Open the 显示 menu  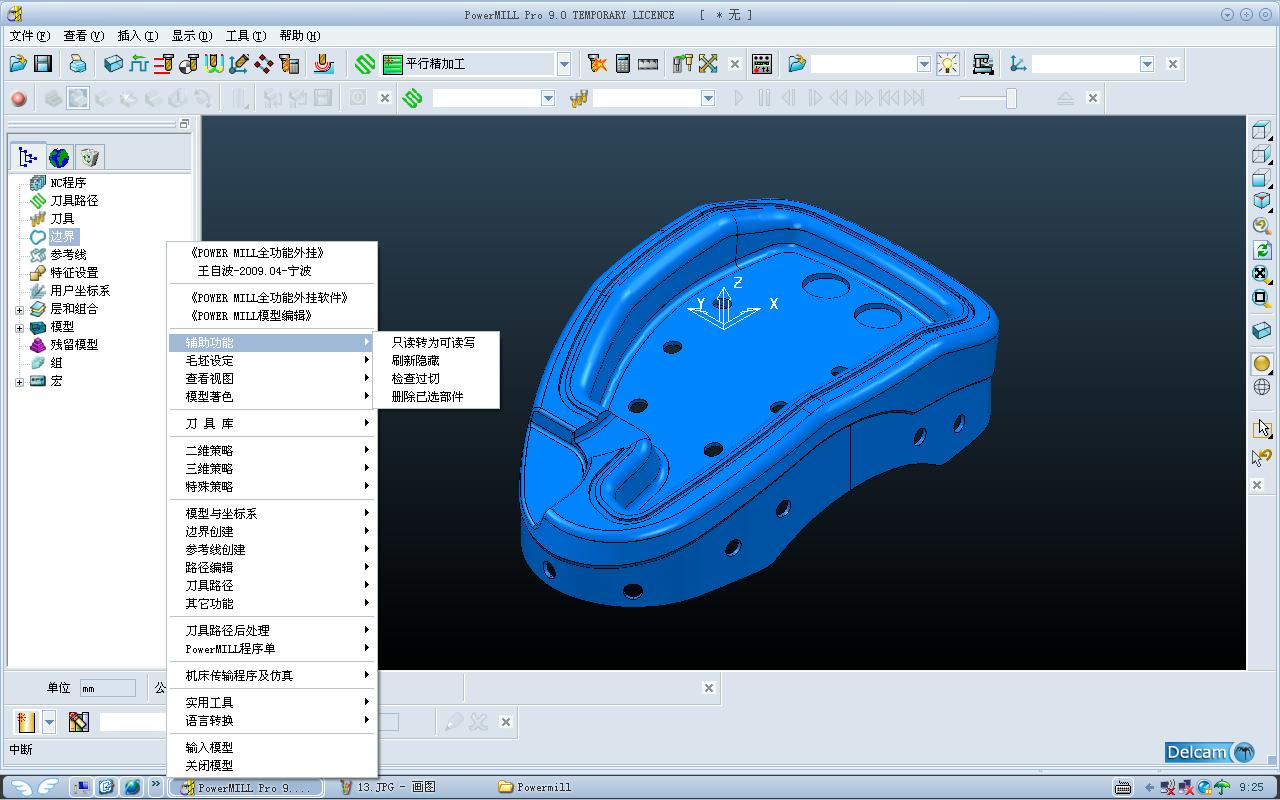[x=191, y=36]
